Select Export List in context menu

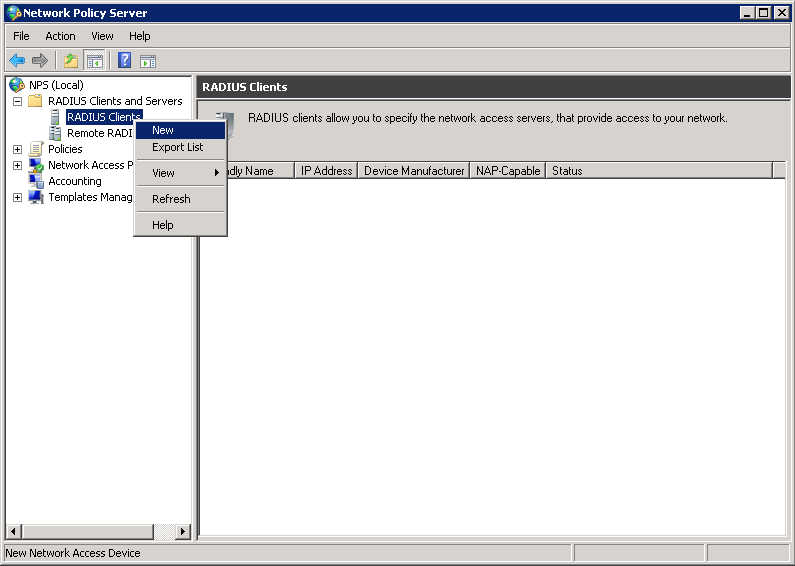(x=180, y=147)
